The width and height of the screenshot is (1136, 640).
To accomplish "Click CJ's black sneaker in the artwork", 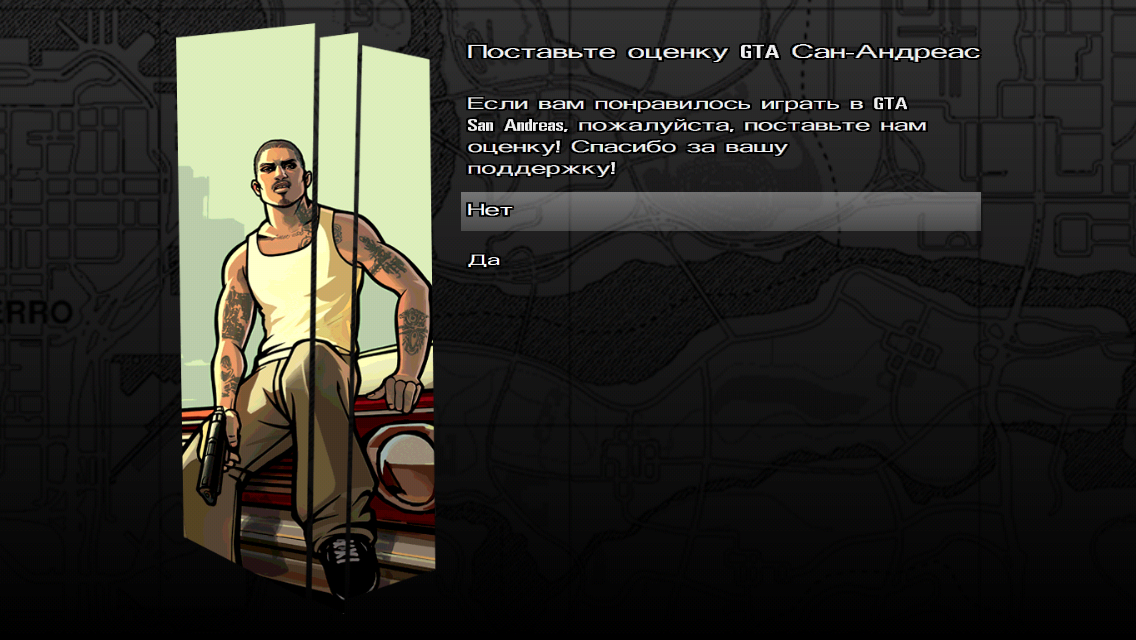I will [348, 564].
